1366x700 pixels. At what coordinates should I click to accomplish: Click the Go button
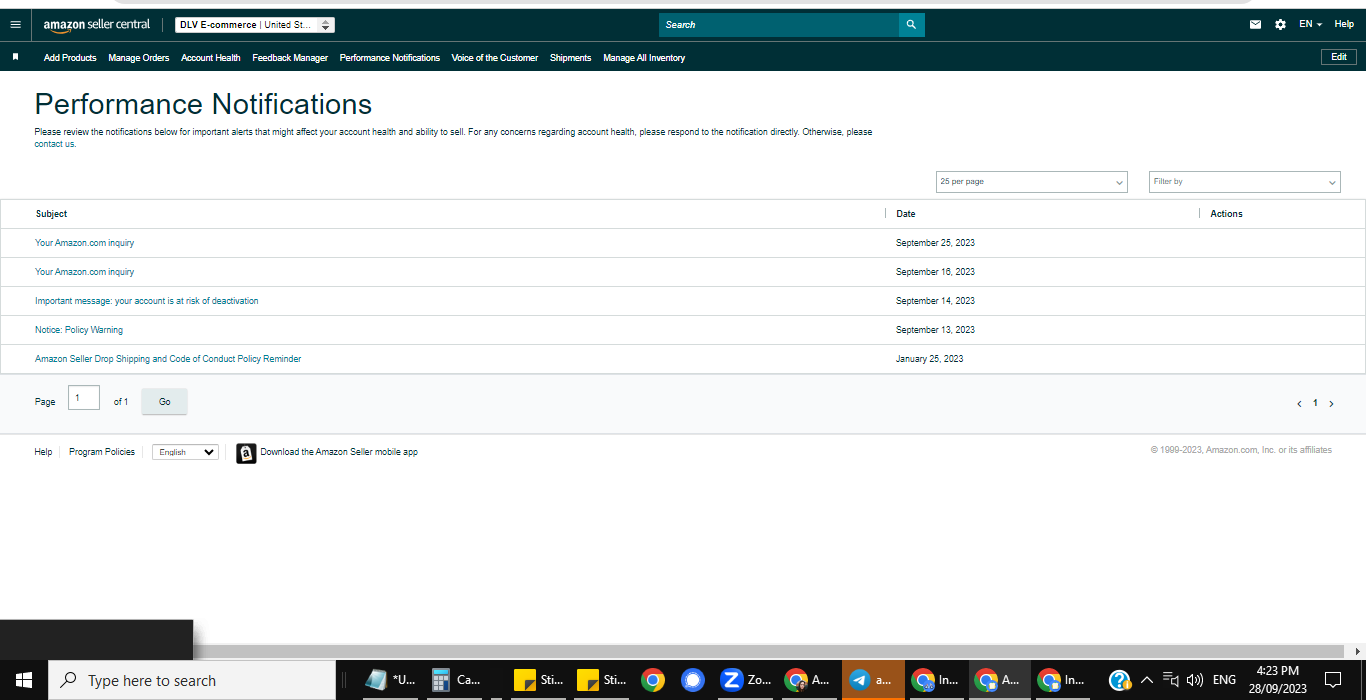(165, 402)
